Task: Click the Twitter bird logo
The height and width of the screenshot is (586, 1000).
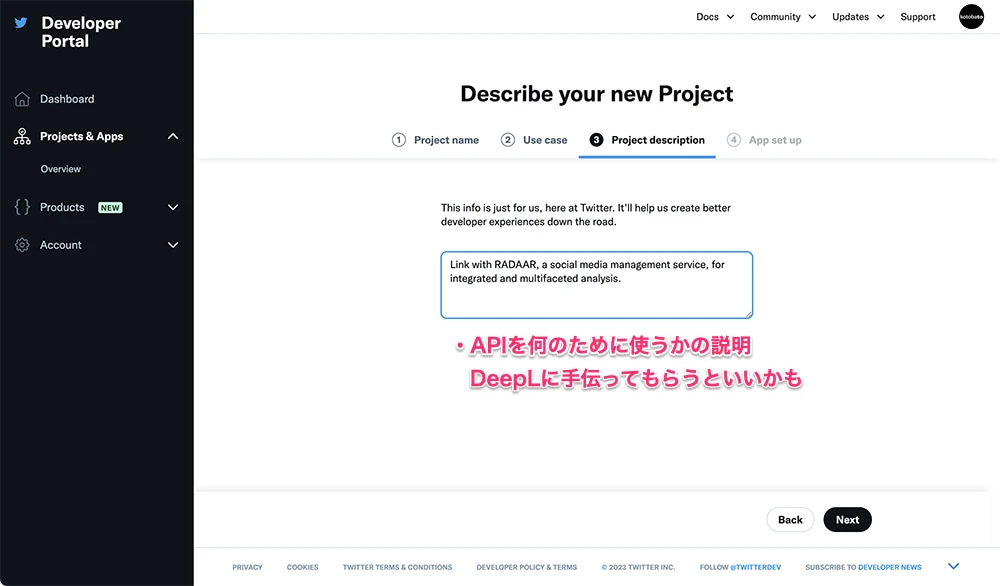Action: coord(21,23)
